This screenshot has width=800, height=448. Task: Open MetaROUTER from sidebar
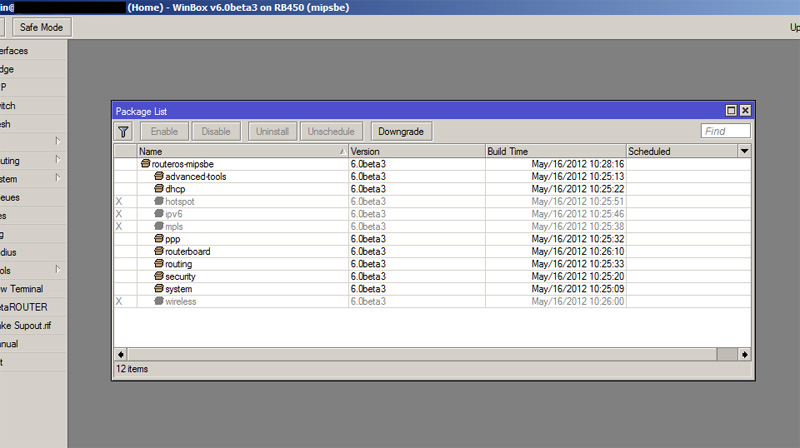click(x=33, y=307)
